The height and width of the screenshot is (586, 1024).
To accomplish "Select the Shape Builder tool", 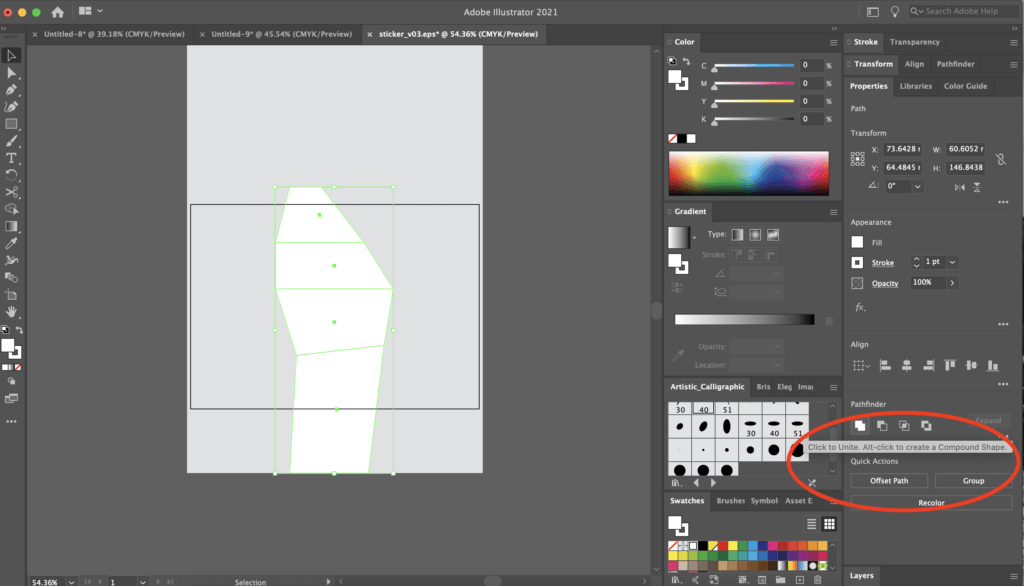I will [x=11, y=209].
